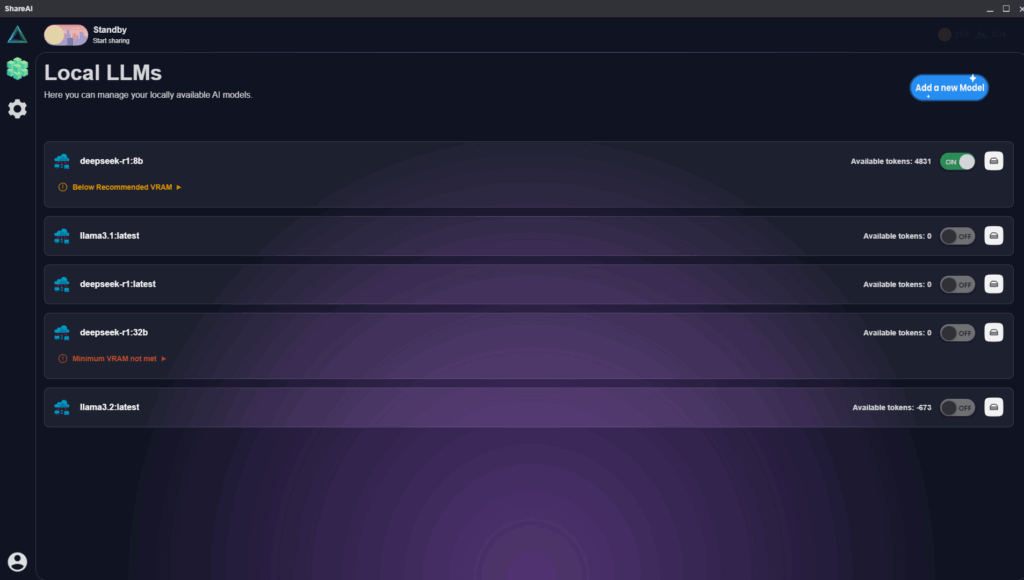Image resolution: width=1024 pixels, height=580 pixels.
Task: Click Available tokens: 0 on the deepseek-r1:32b row
Action: pos(897,332)
